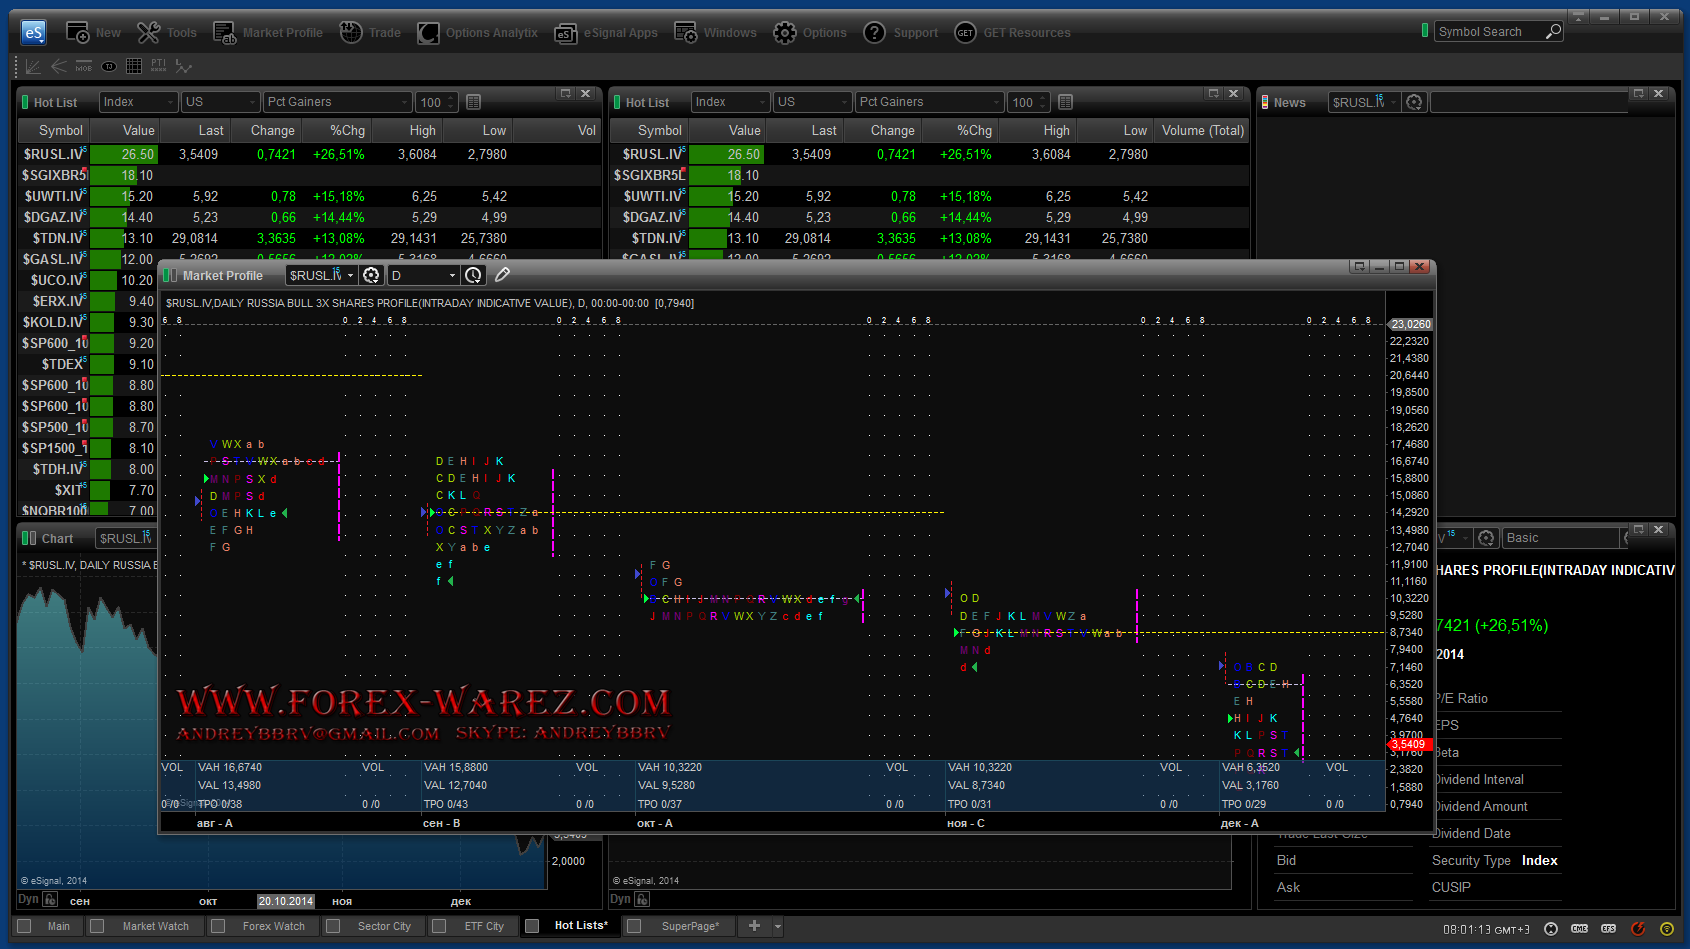The width and height of the screenshot is (1690, 949).
Task: Open the Windows menu in top toolbar
Action: coord(715,33)
